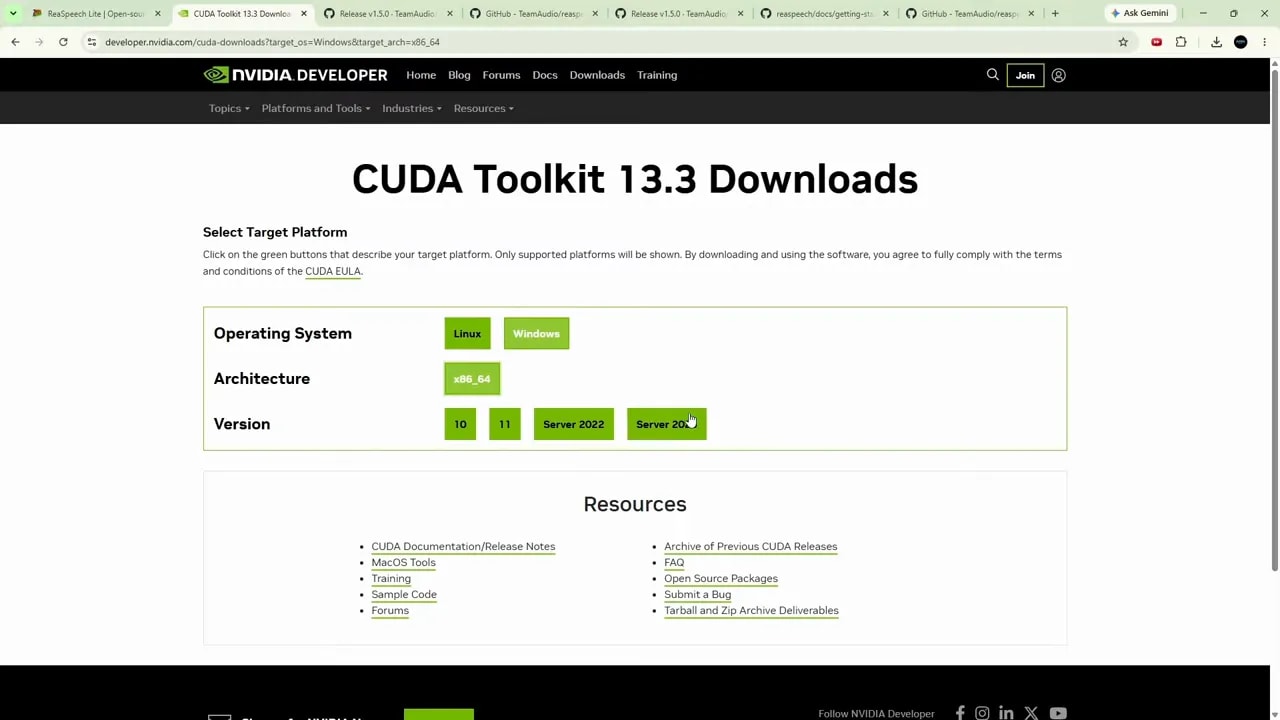This screenshot has width=1280, height=720.
Task: Open the CUDA EULA link
Action: pyautogui.click(x=333, y=271)
